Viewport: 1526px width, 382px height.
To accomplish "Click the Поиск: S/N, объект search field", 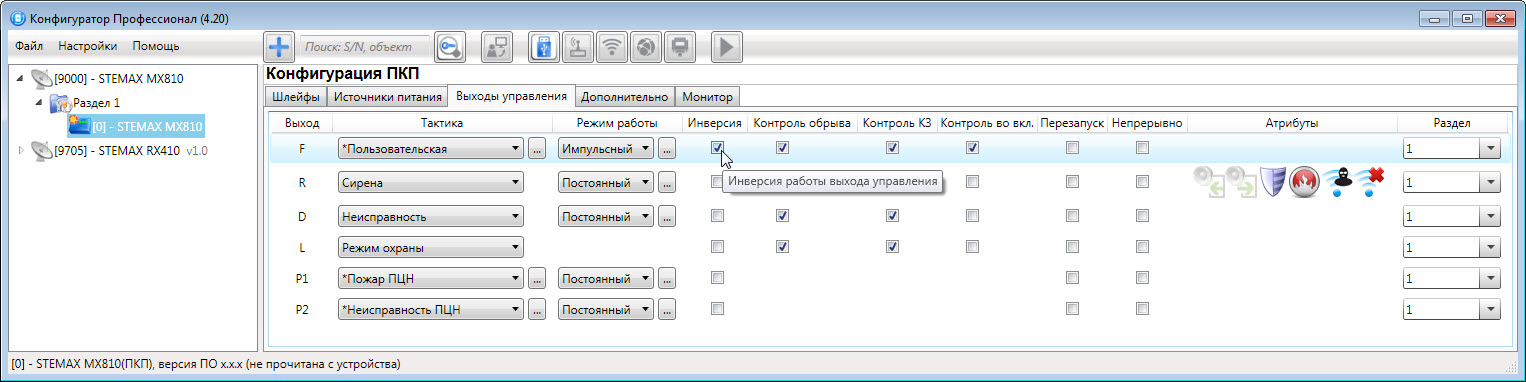I will pos(366,47).
